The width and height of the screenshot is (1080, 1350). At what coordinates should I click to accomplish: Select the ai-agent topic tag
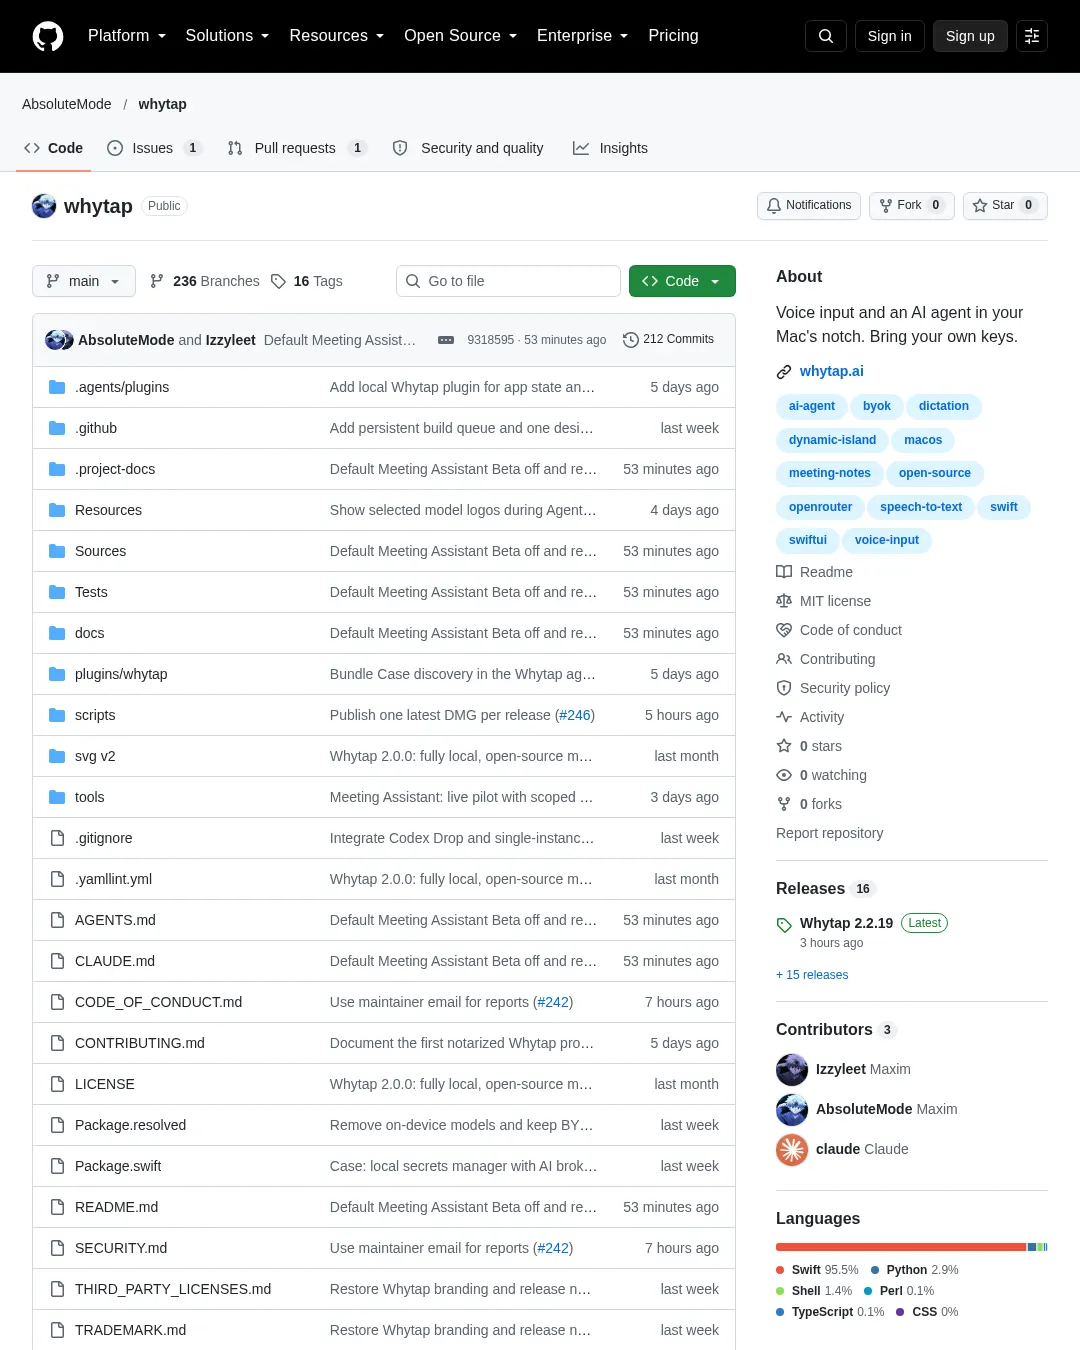pyautogui.click(x=812, y=406)
